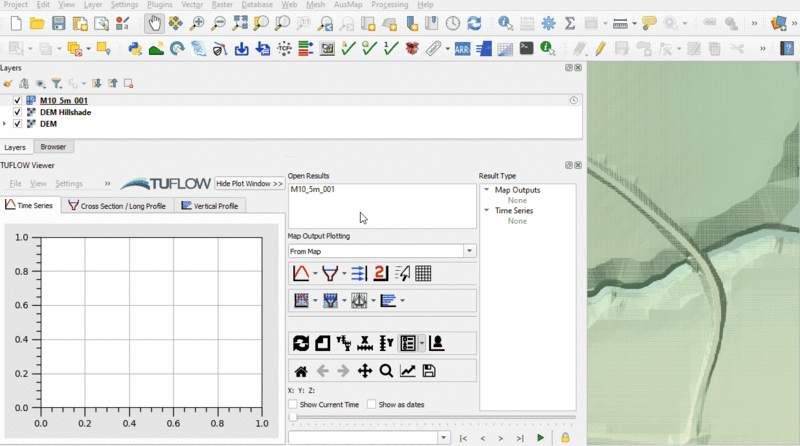The width and height of the screenshot is (800, 446).
Task: Click the refresh results icon in TUFLOW Viewer
Action: pos(300,343)
